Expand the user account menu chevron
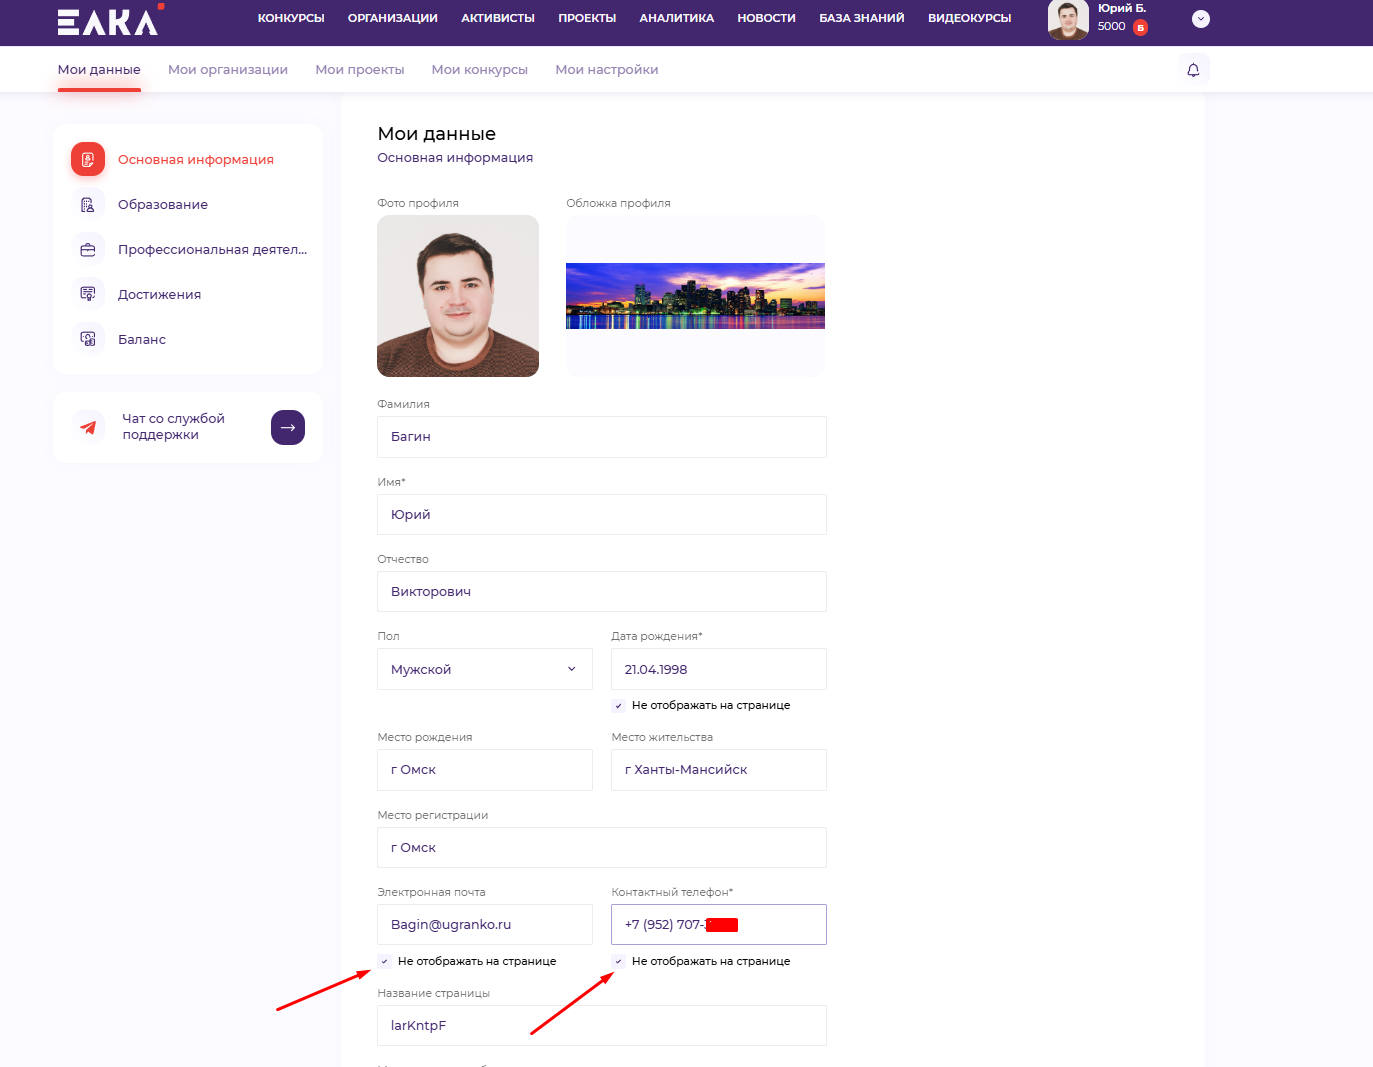 (1201, 19)
